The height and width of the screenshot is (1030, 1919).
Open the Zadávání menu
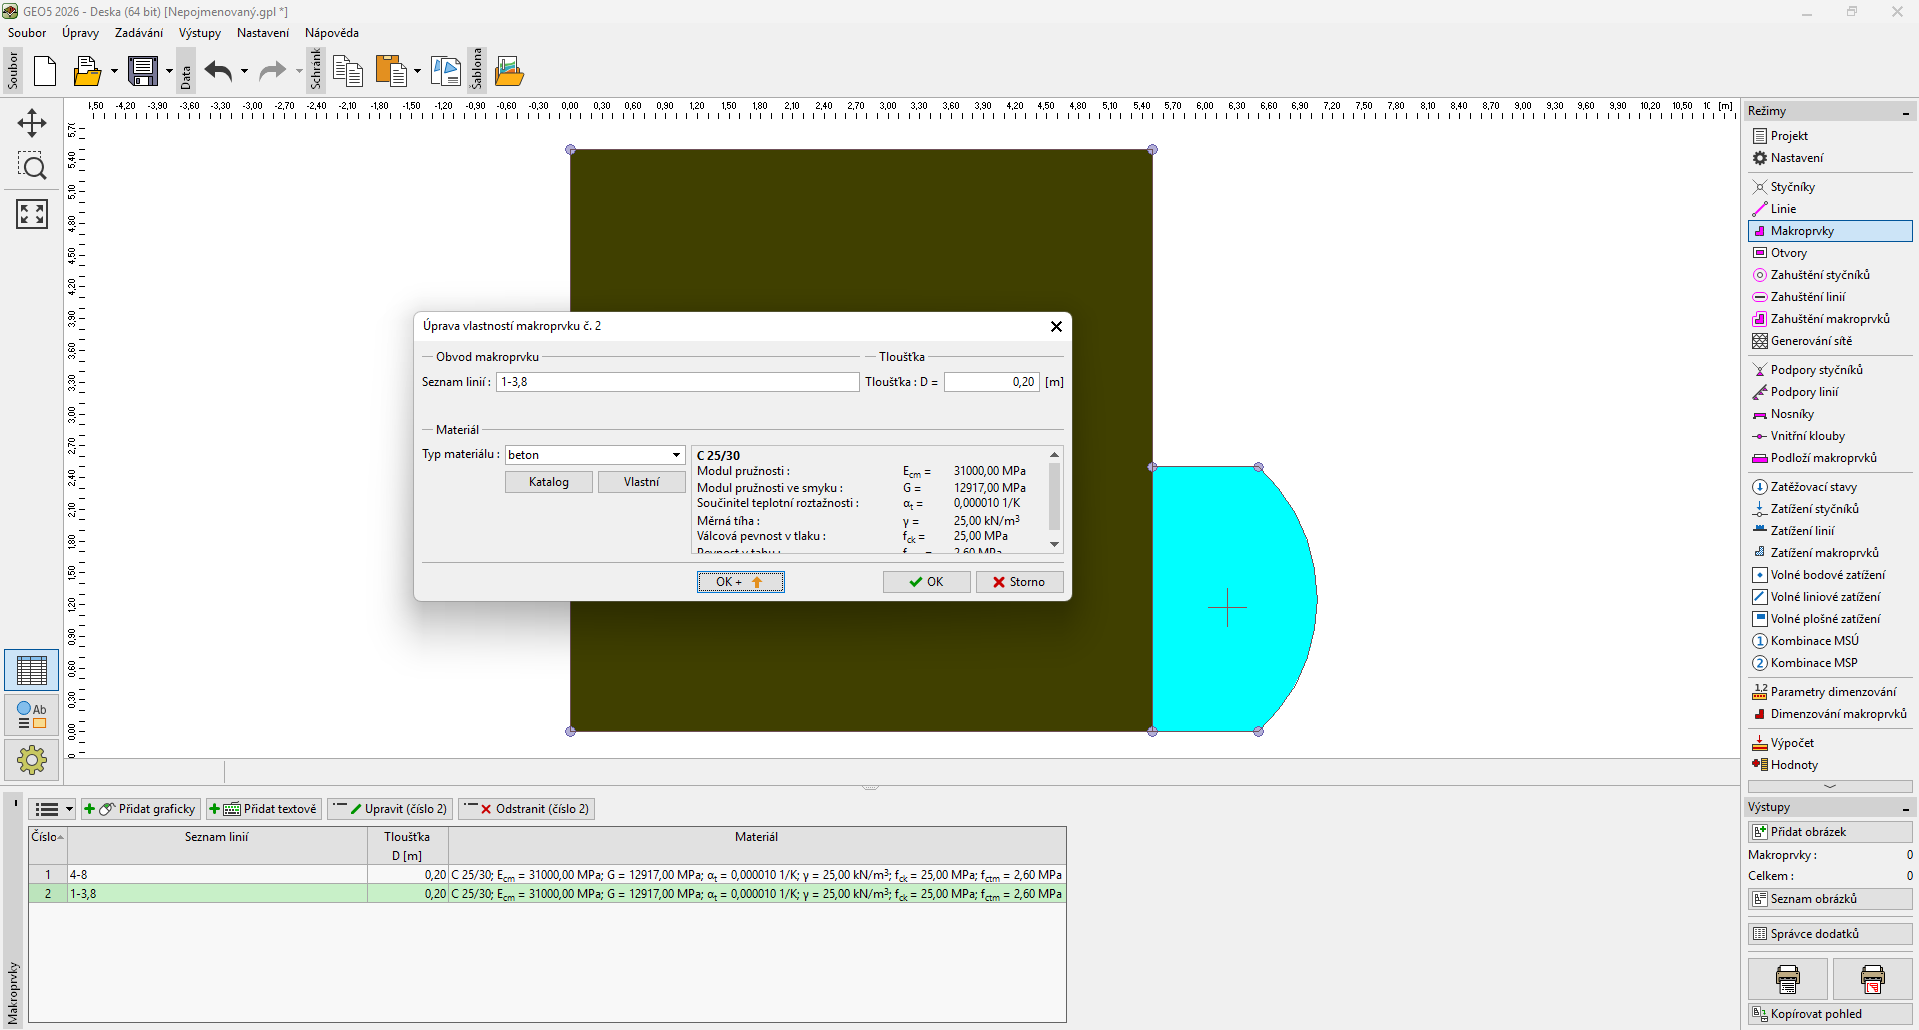click(138, 33)
